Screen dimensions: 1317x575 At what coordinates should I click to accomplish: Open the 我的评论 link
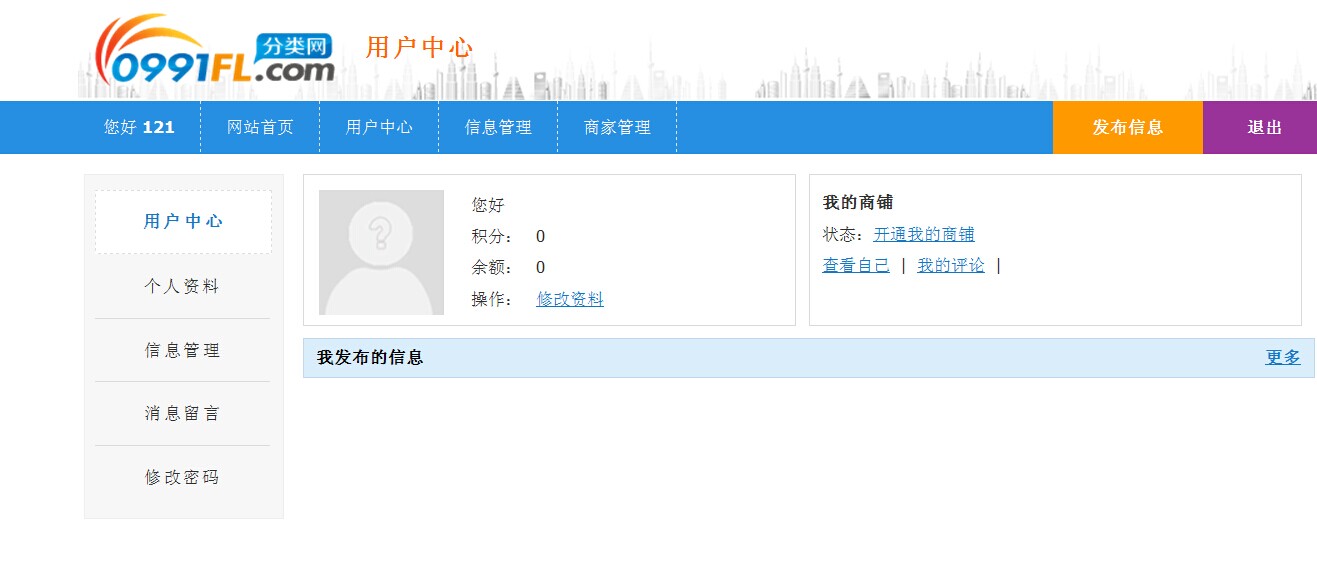[x=951, y=265]
